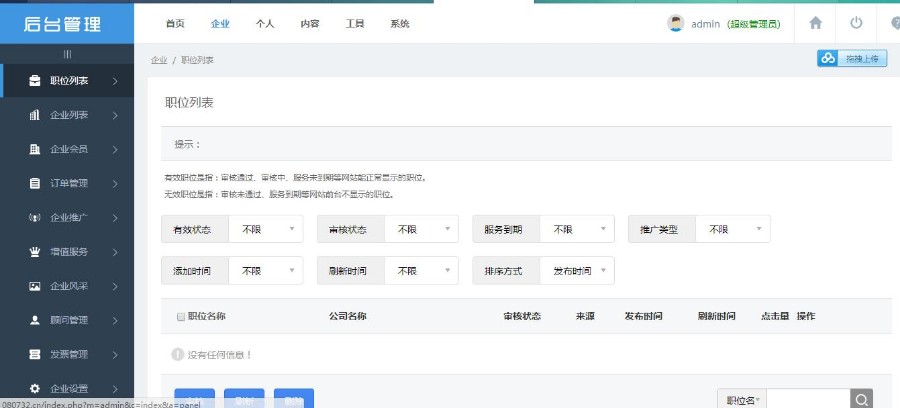This screenshot has height=408, width=900.
Task: Collapse sidebar using the three-bar handle
Action: (67, 54)
